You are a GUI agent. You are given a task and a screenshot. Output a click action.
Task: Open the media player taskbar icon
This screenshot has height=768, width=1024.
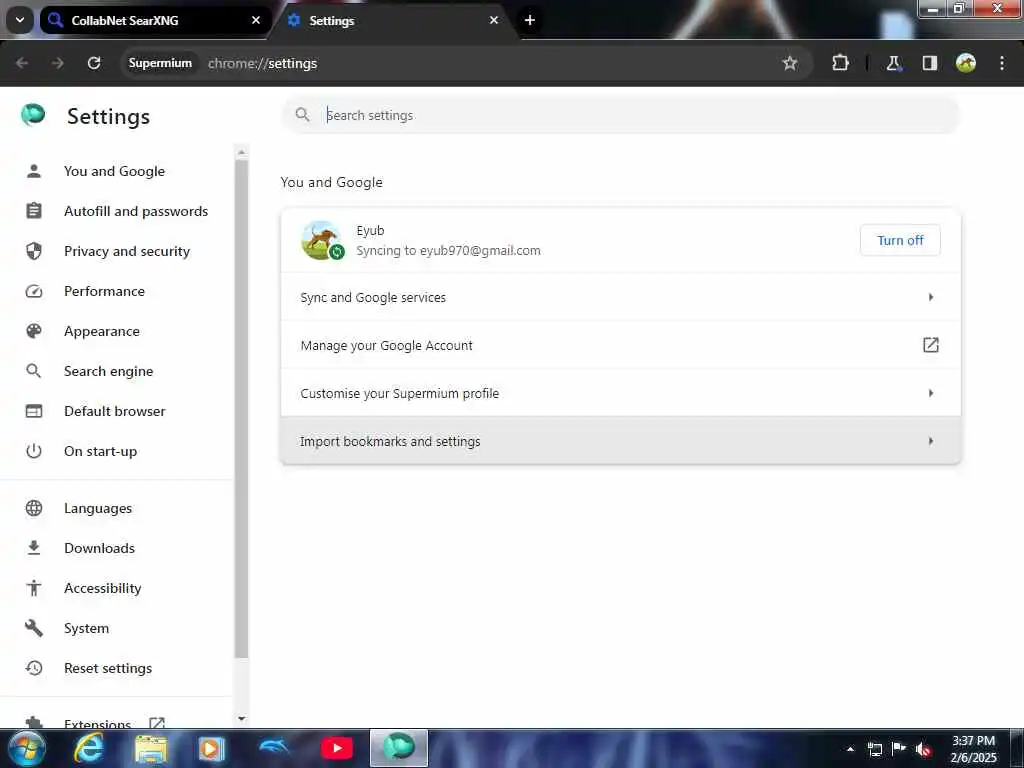tap(211, 748)
